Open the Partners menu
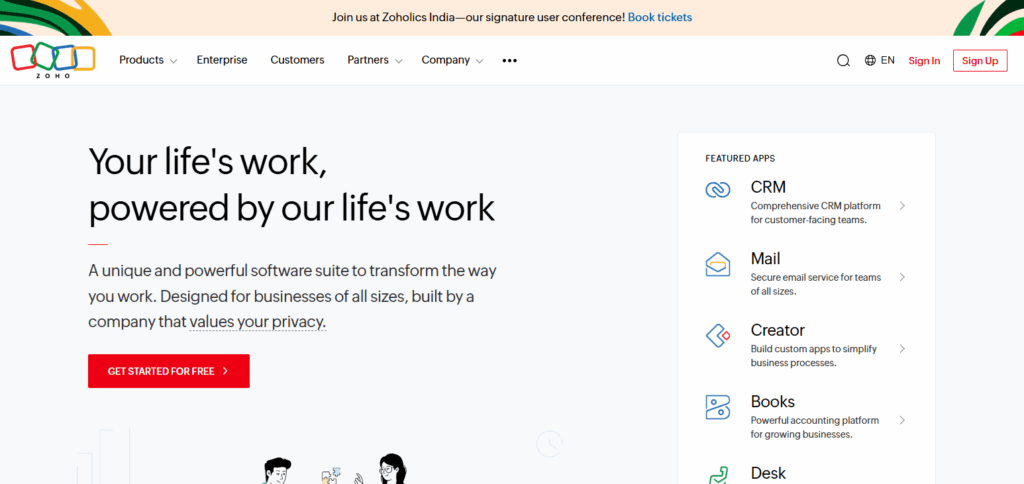The height and width of the screenshot is (484, 1024). pos(368,60)
